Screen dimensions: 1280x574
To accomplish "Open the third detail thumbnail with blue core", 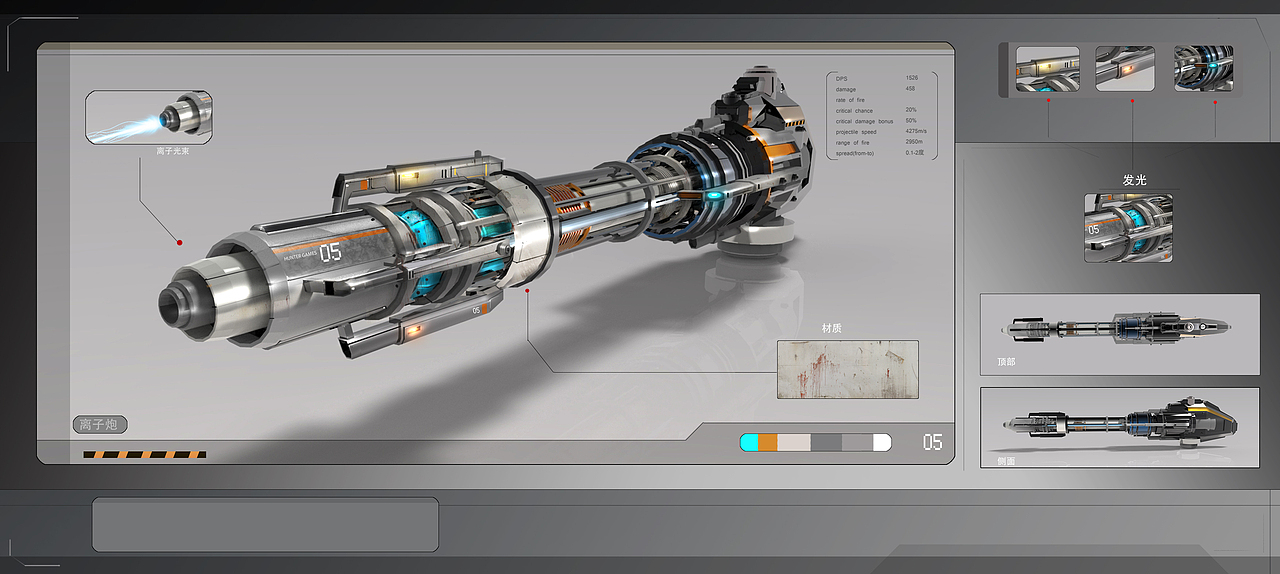I will (1203, 69).
